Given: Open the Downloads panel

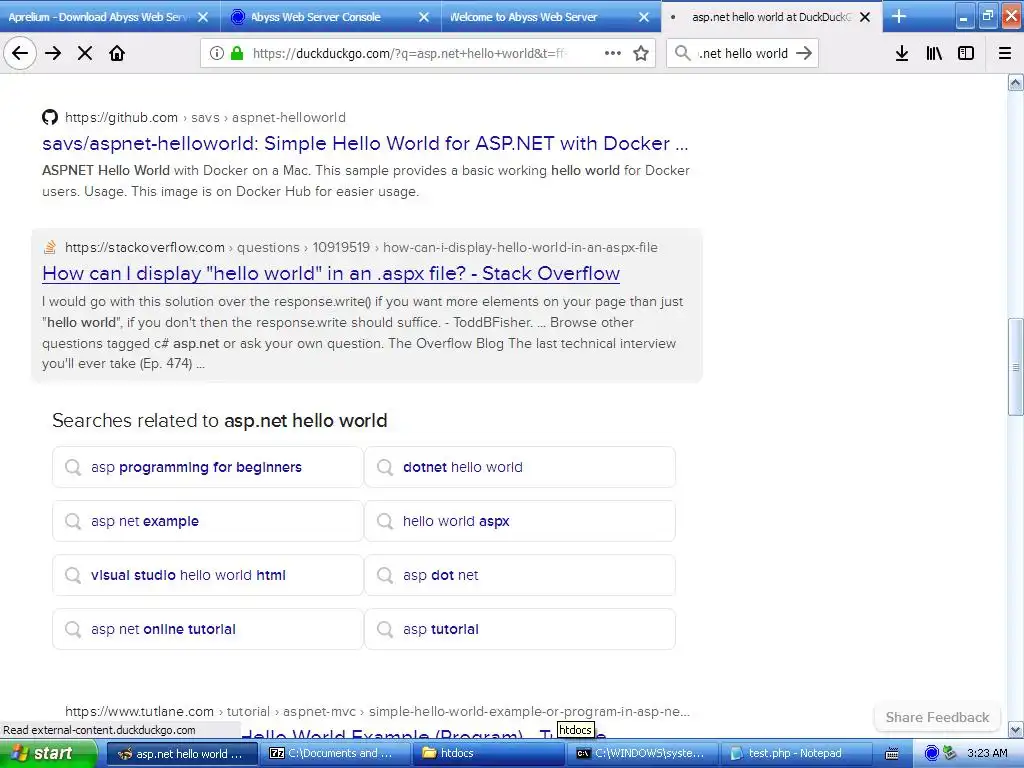Looking at the screenshot, I should (902, 53).
